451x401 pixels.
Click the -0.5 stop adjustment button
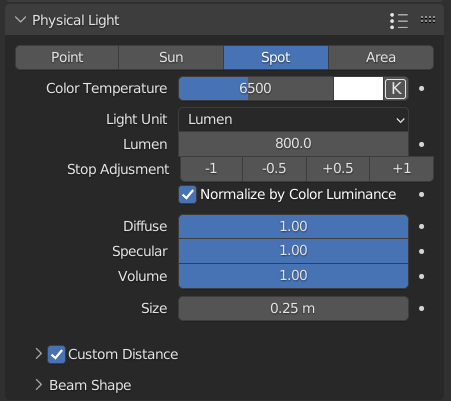click(x=274, y=169)
